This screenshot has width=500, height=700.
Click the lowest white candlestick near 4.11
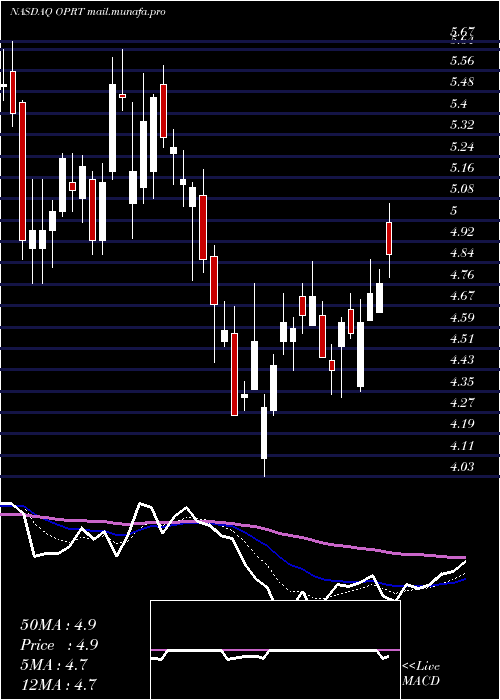264,433
